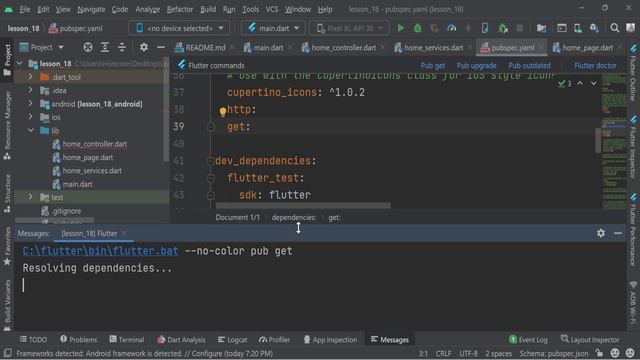Image resolution: width=640 pixels, height=360 pixels.
Task: Hide the Project panel minus icon
Action: click(x=161, y=47)
